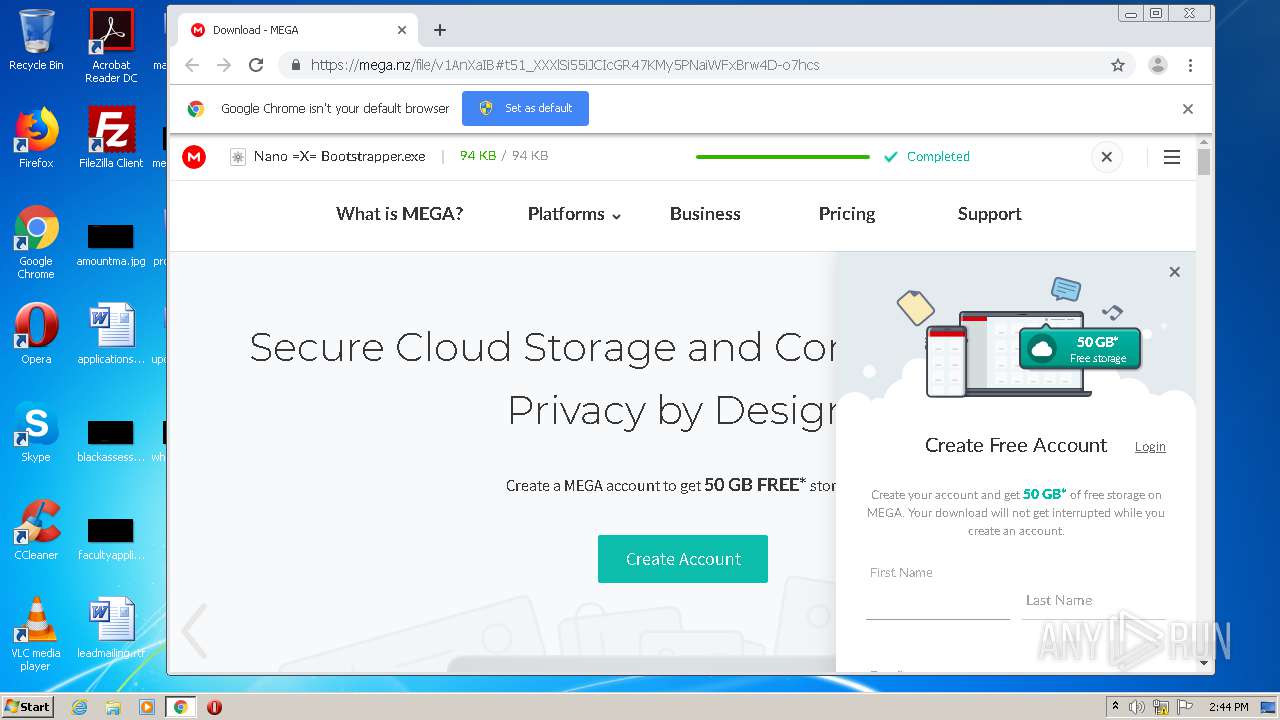
Task: Close the Download - MEGA tab
Action: coord(402,30)
